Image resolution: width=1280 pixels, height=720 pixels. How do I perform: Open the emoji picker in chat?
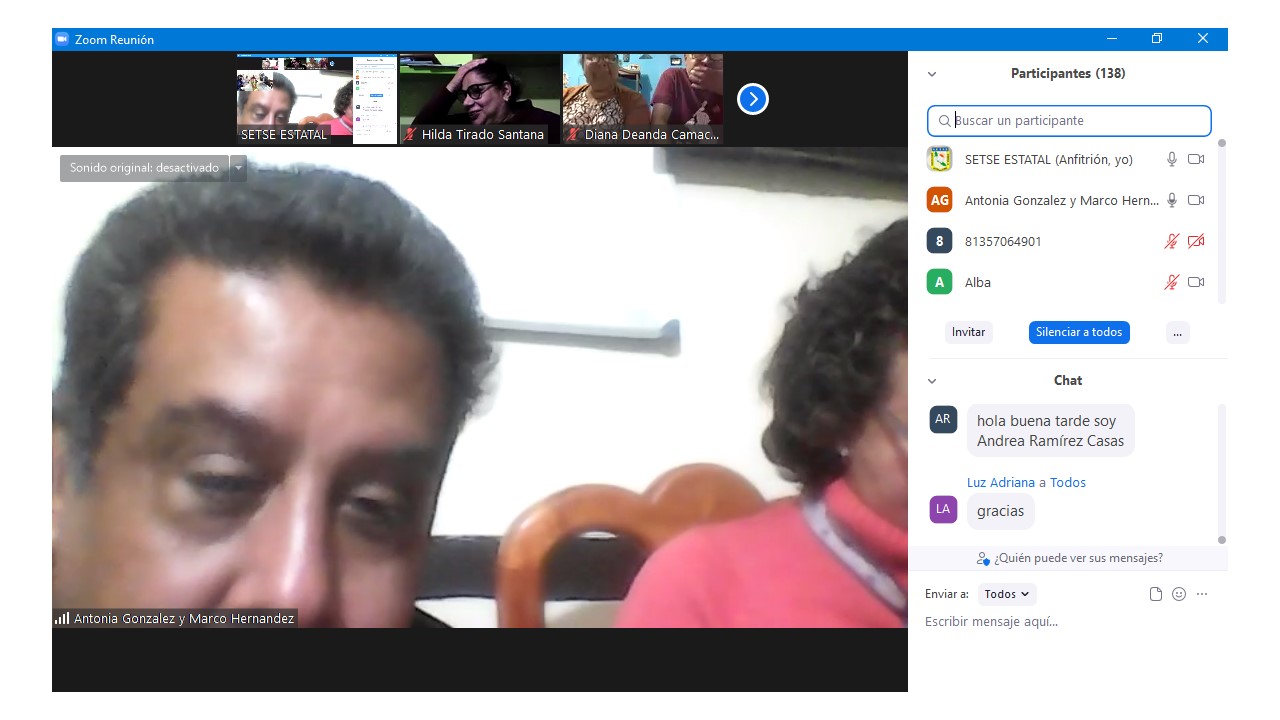(x=1179, y=594)
